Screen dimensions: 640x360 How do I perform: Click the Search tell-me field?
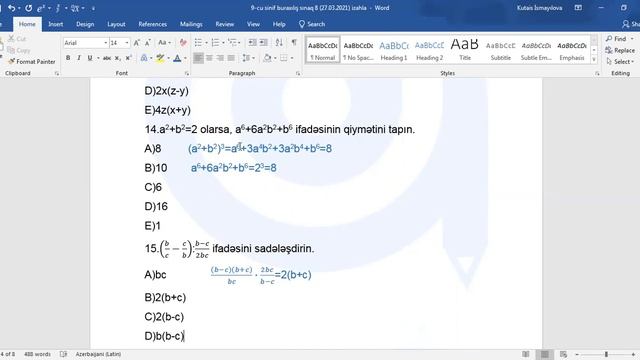[312, 24]
